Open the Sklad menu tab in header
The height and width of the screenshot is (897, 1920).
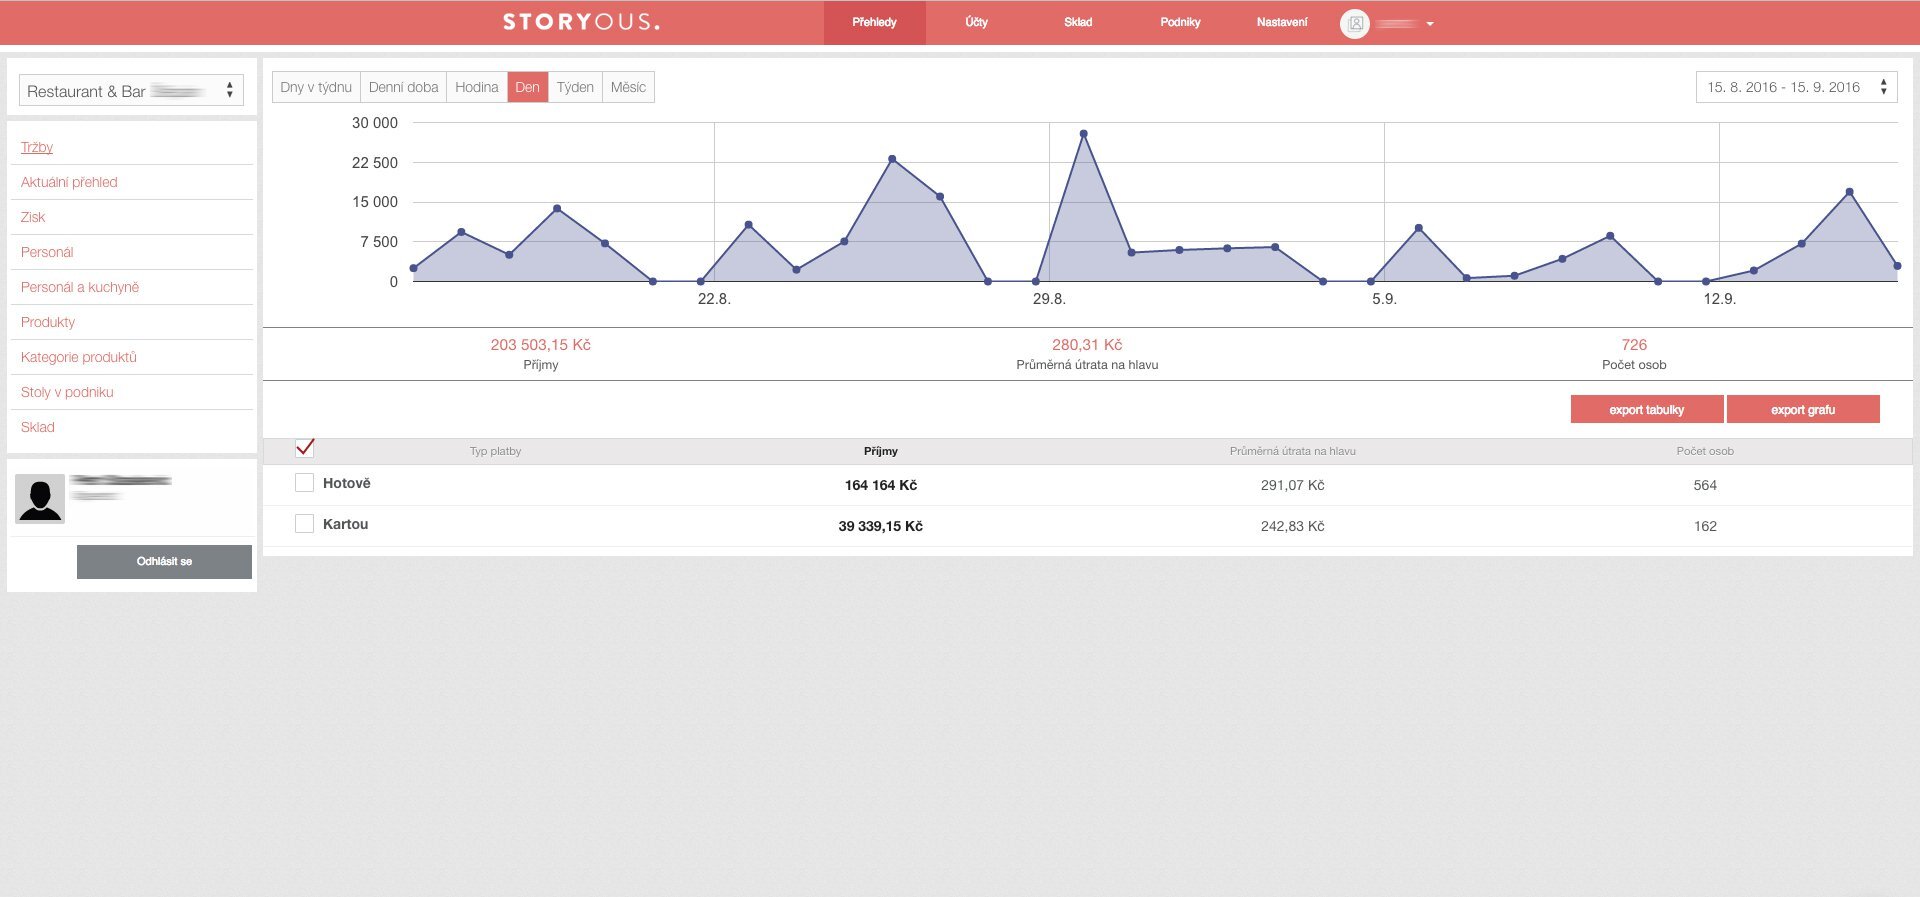(1078, 22)
